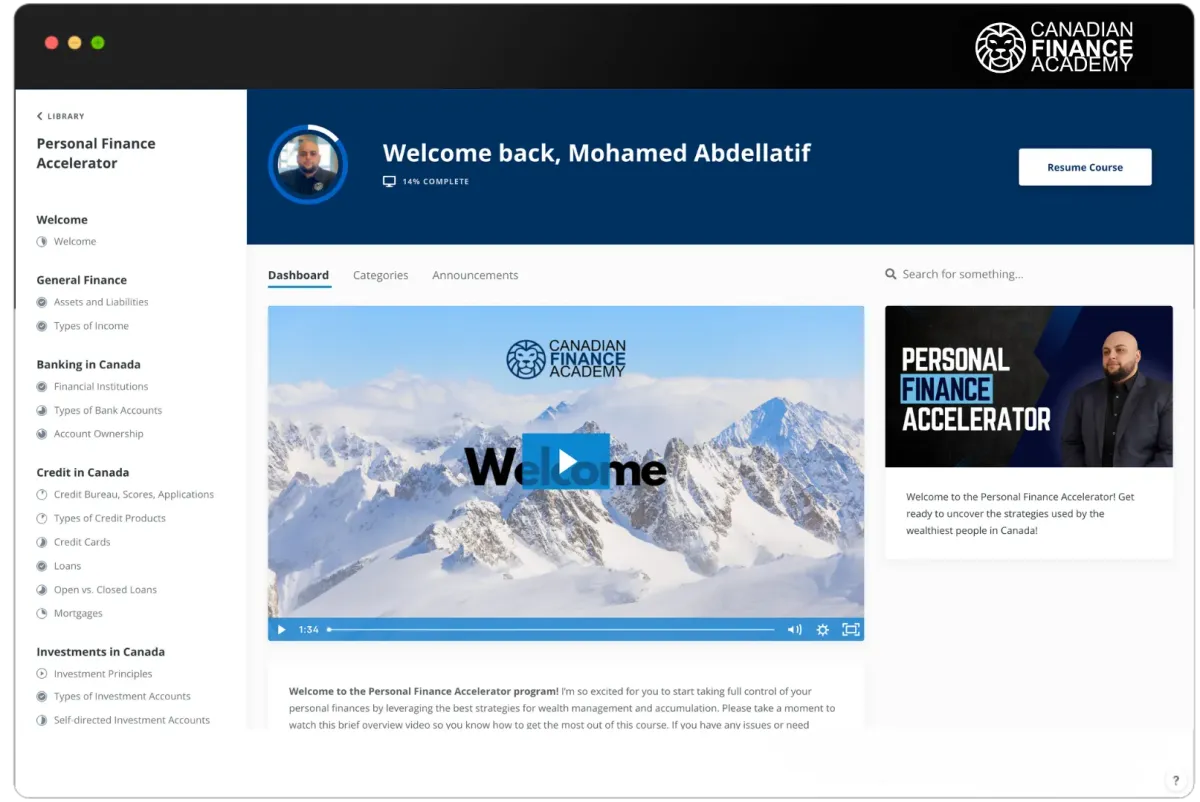This screenshot has width=1200, height=802.
Task: Click the progress icon beside Mortgages
Action: click(x=42, y=614)
